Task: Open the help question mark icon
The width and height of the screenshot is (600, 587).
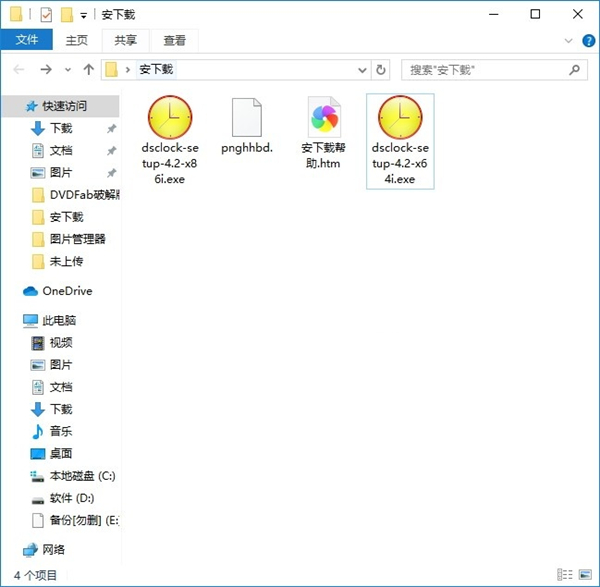Action: (x=587, y=40)
